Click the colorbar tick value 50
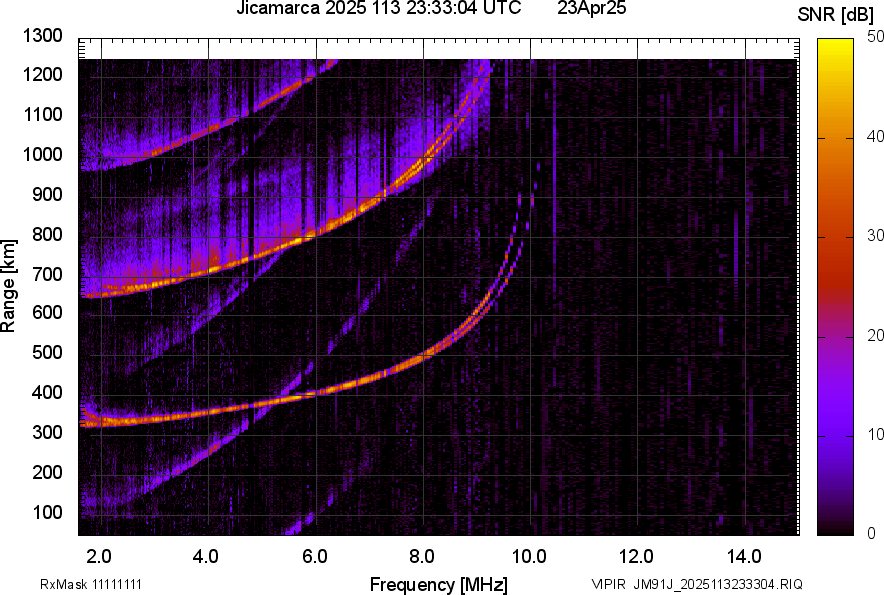This screenshot has width=884, height=595. [x=876, y=37]
